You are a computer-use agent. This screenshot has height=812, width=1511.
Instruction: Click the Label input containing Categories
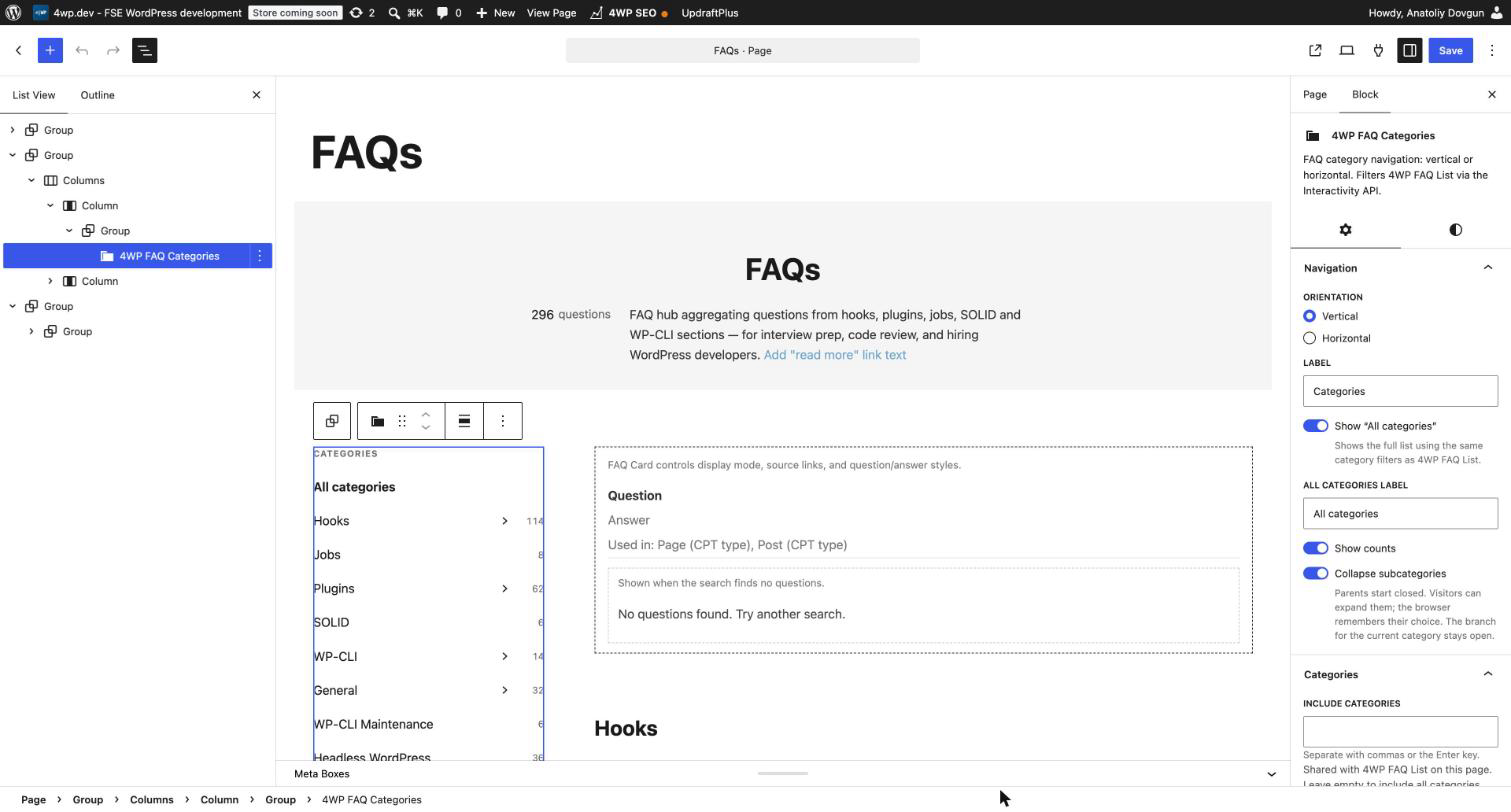[x=1400, y=391]
